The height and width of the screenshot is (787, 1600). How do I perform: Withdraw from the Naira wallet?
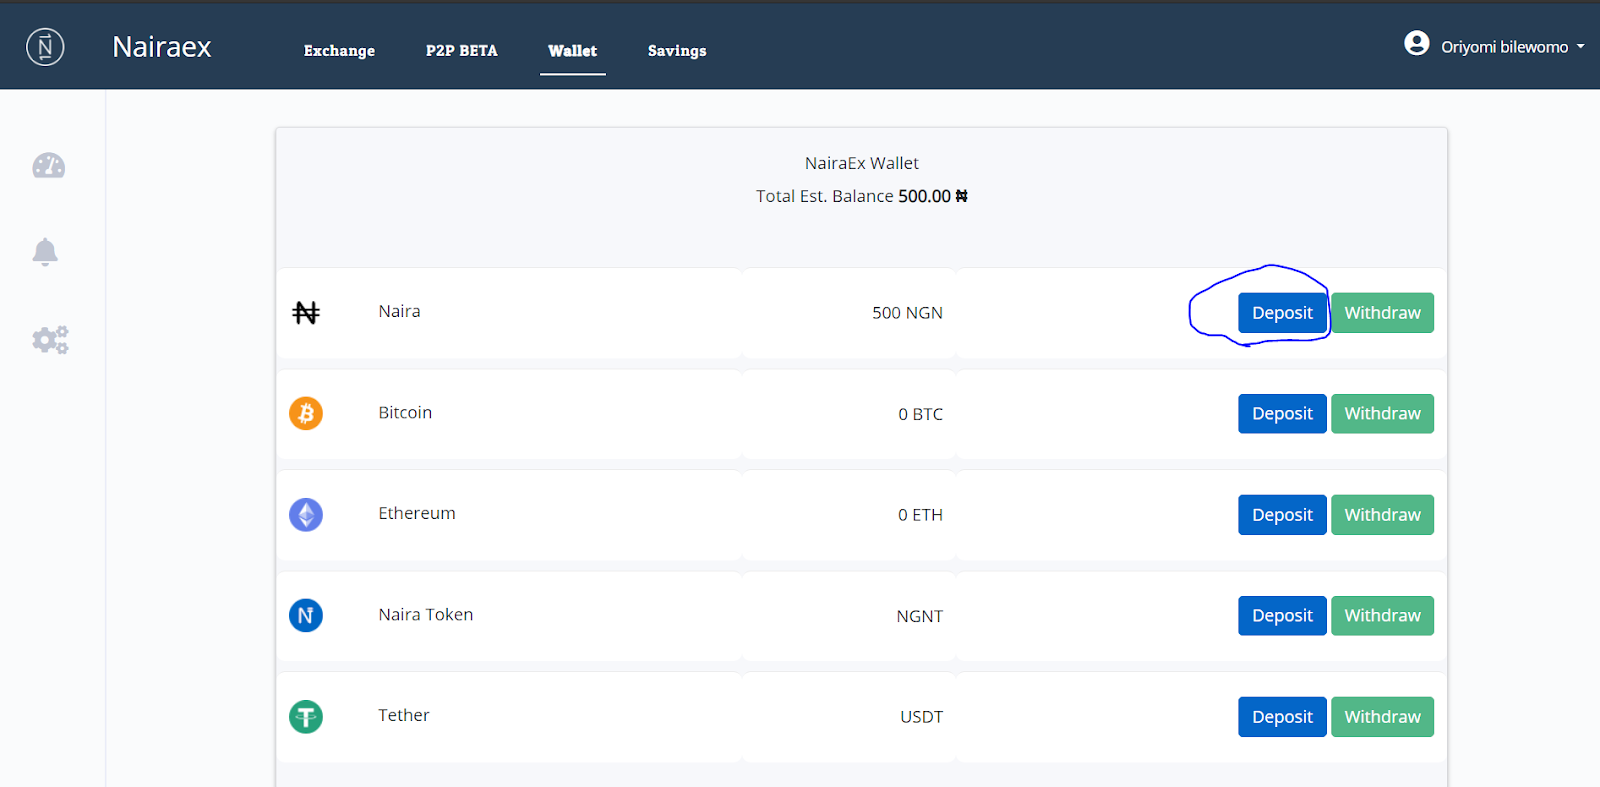point(1382,313)
